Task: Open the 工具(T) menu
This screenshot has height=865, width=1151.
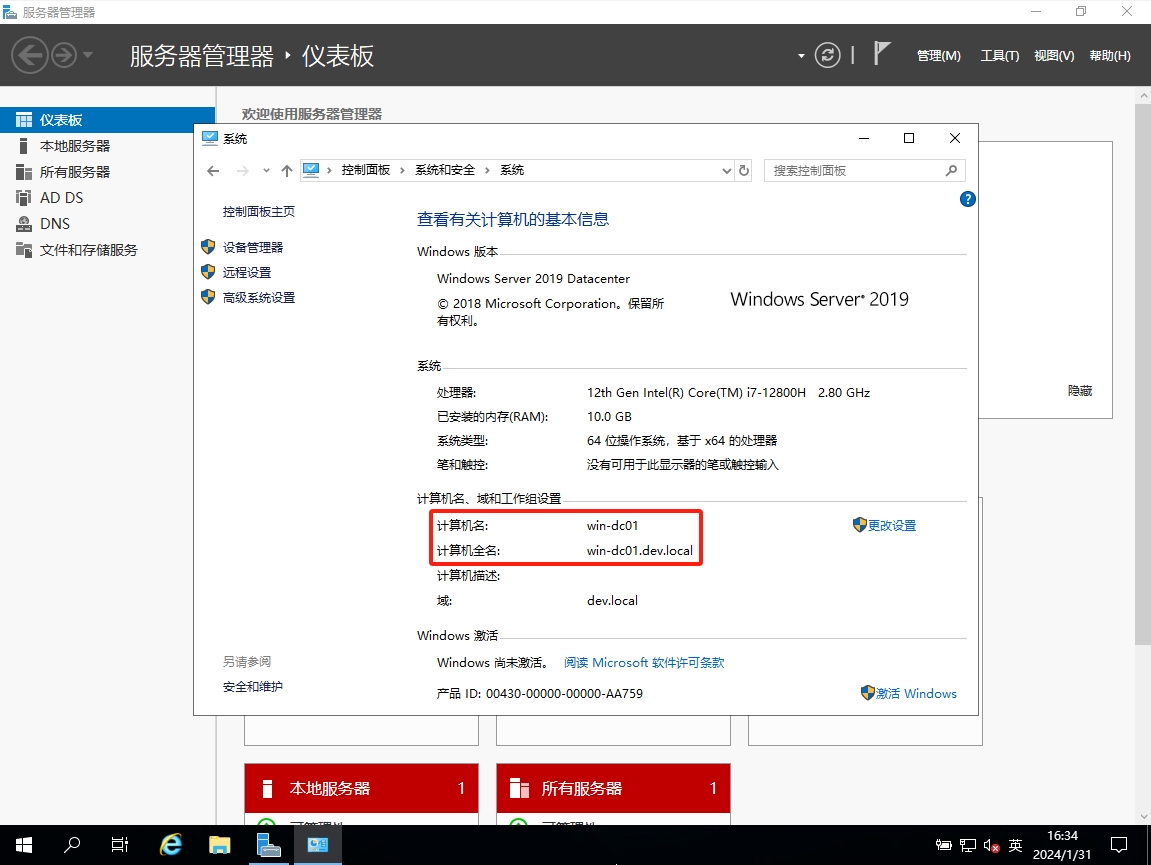Action: (x=999, y=56)
